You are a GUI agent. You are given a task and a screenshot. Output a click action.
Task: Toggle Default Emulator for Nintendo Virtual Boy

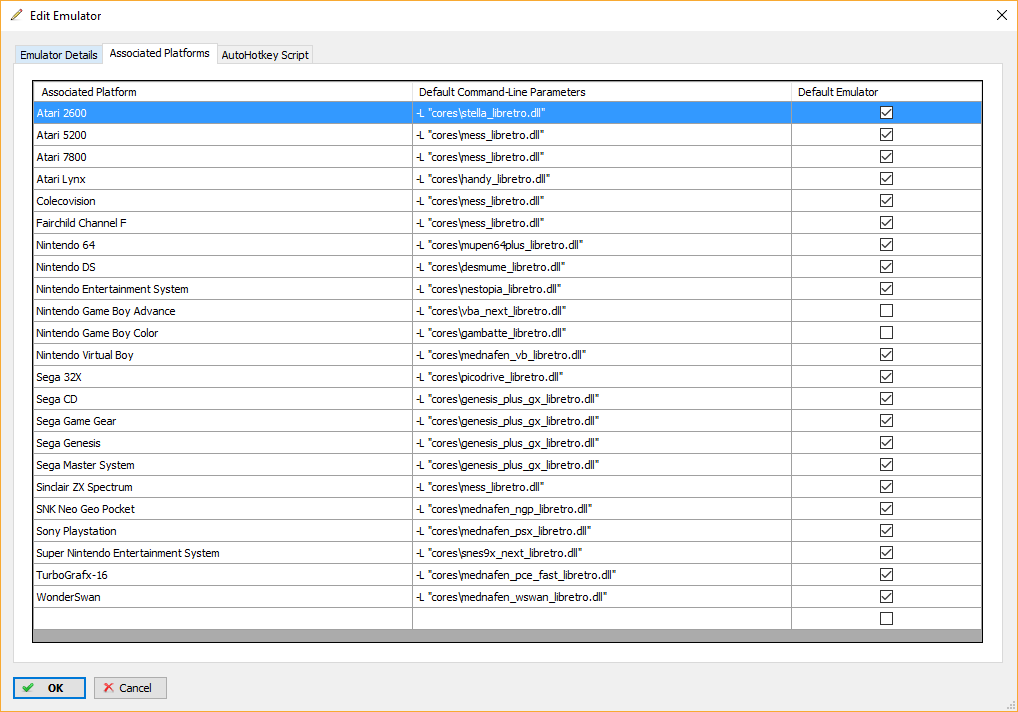point(886,355)
